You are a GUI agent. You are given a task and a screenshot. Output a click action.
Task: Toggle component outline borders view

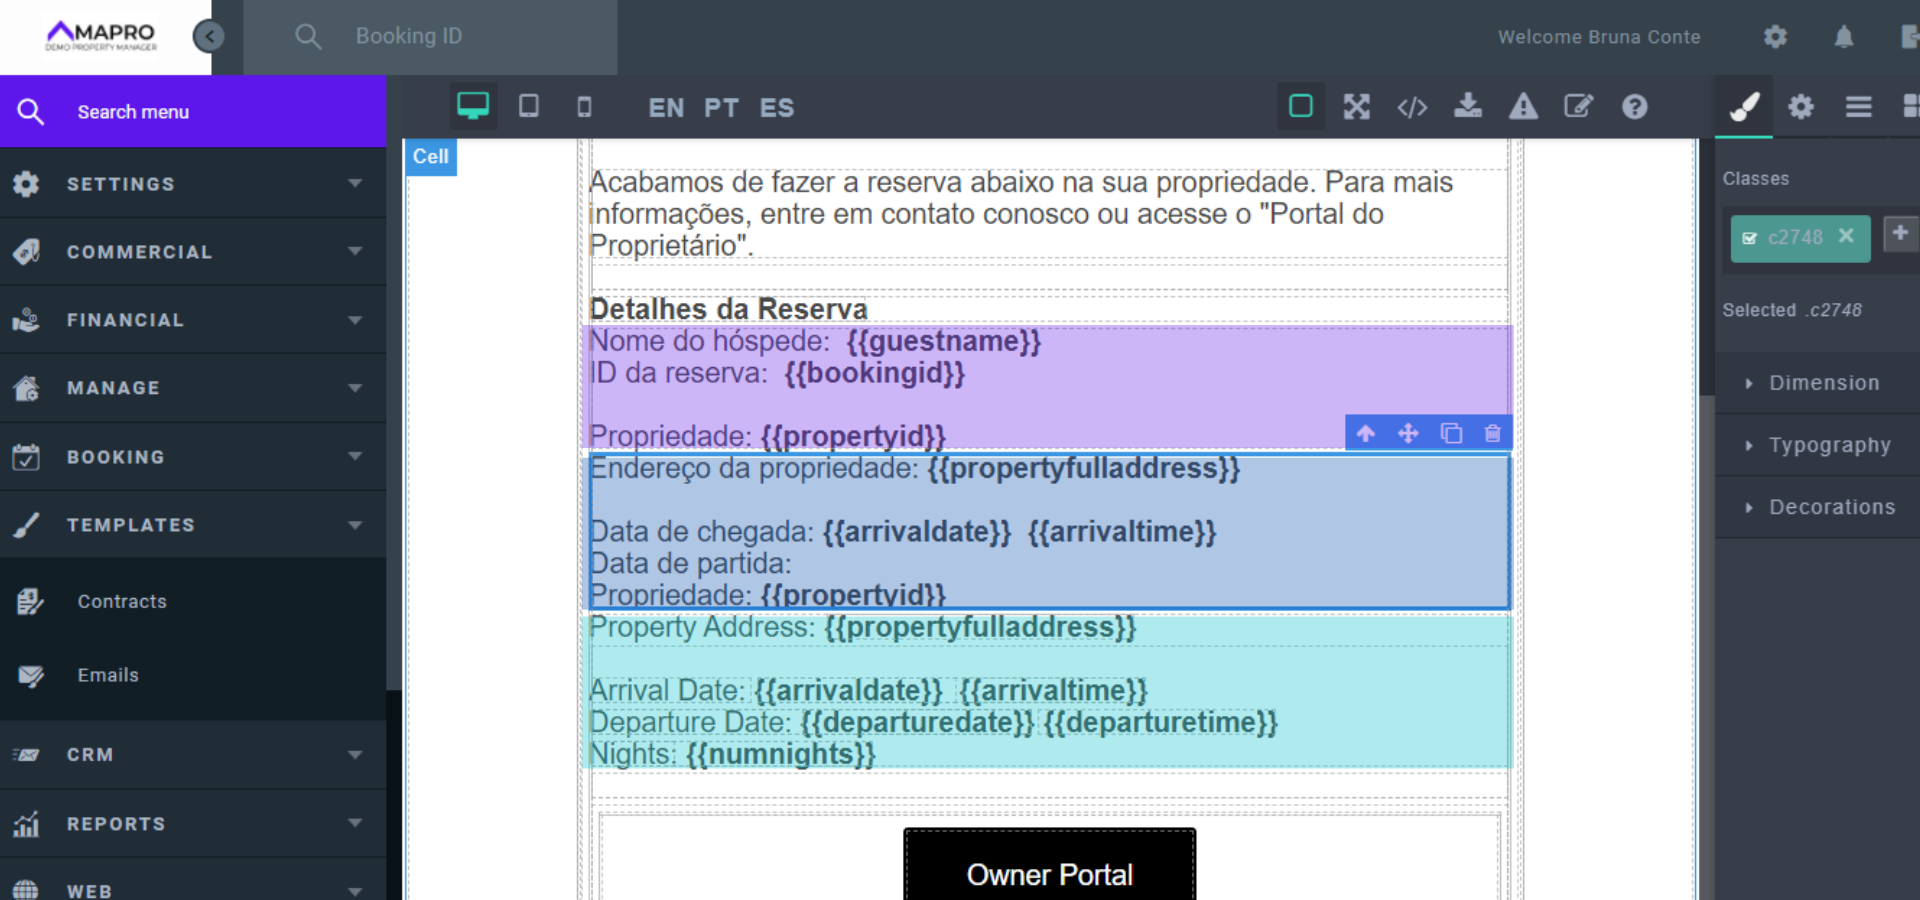pyautogui.click(x=1299, y=107)
